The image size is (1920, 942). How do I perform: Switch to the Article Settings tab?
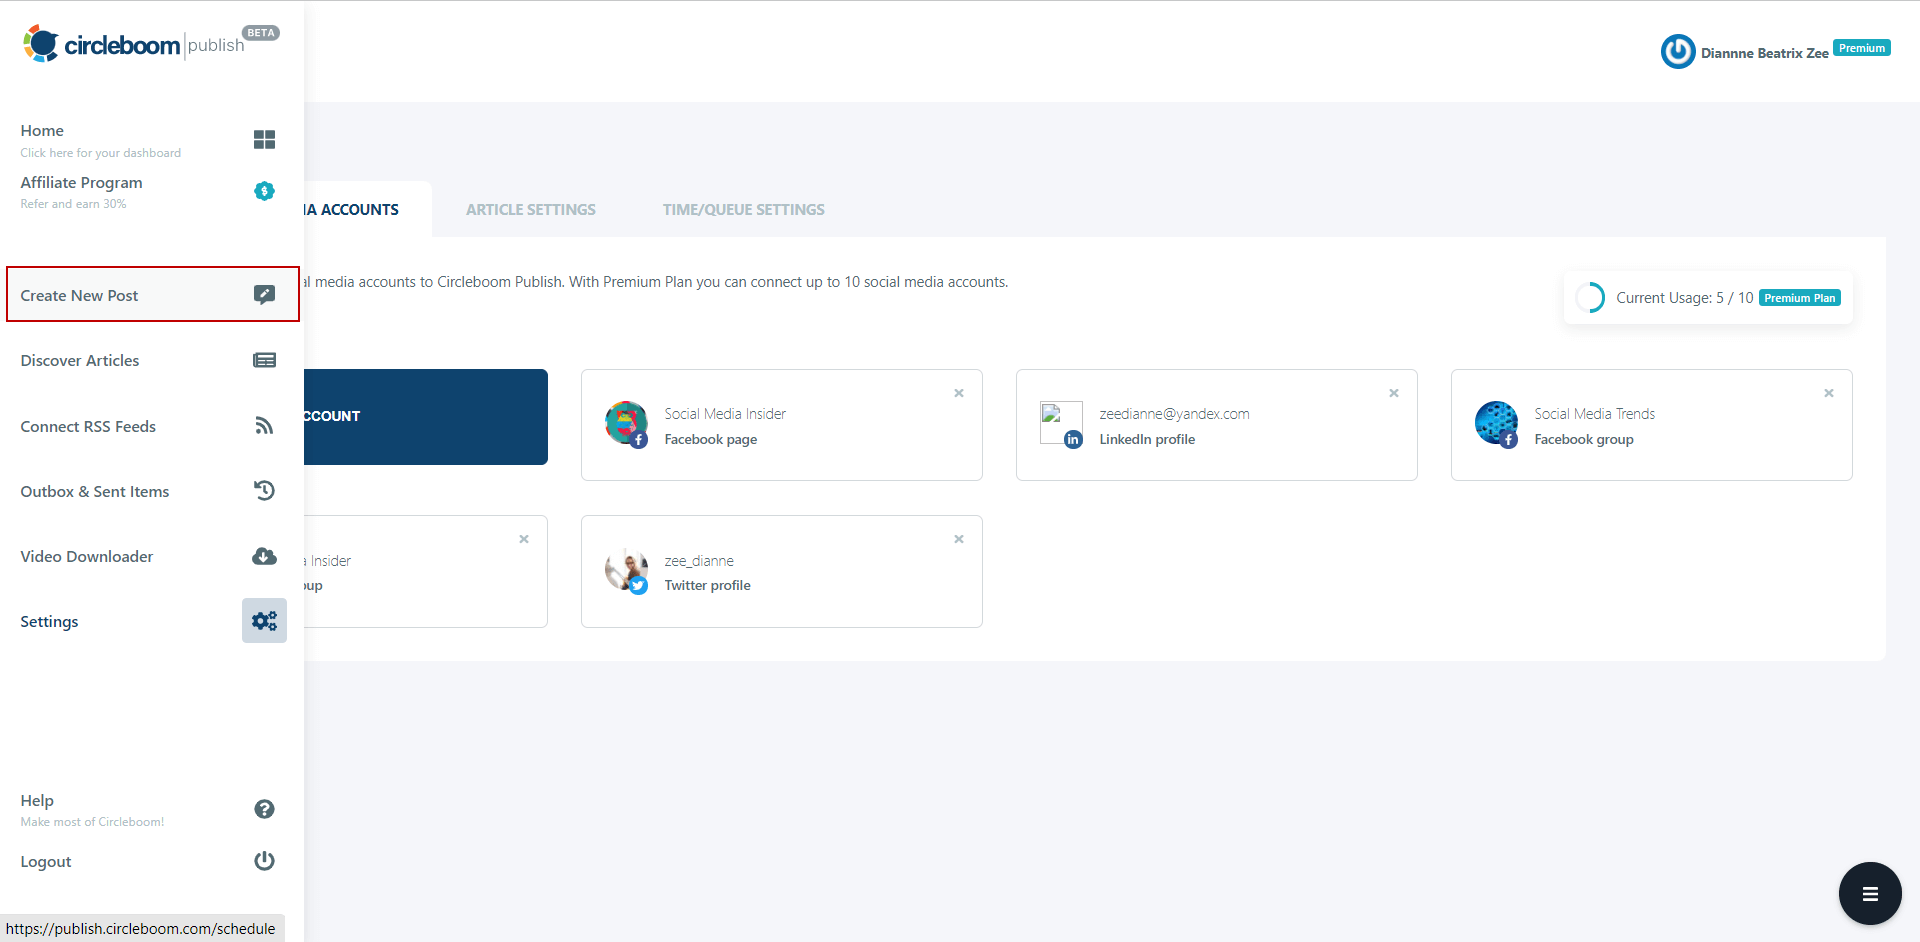(x=530, y=209)
